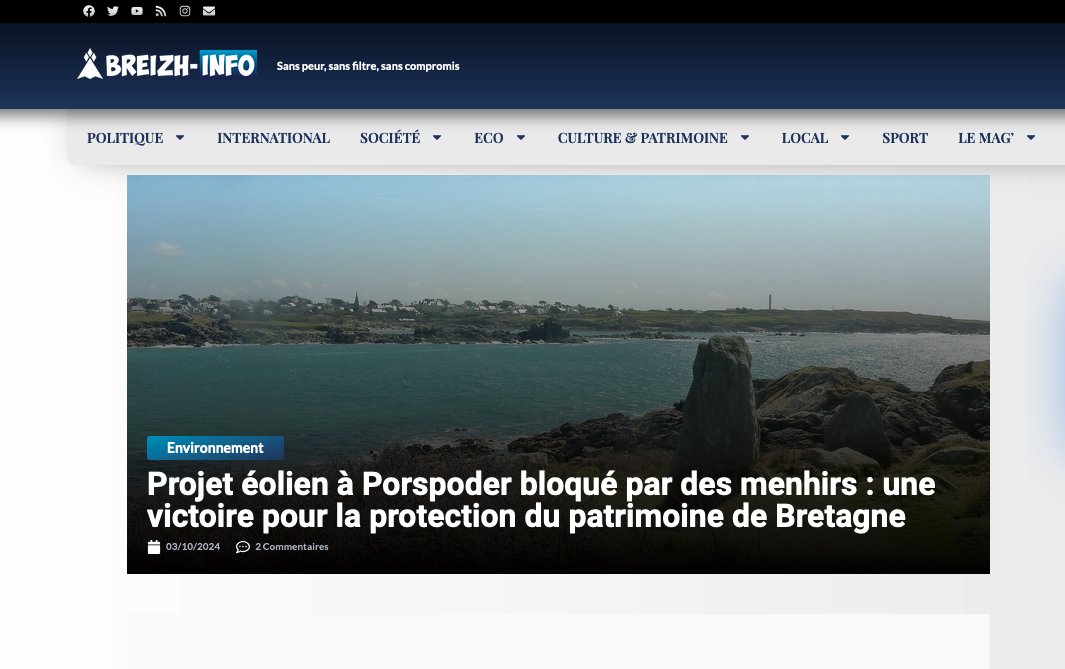Open the INTERNATIONAL menu item
The width and height of the screenshot is (1065, 669).
tap(273, 138)
